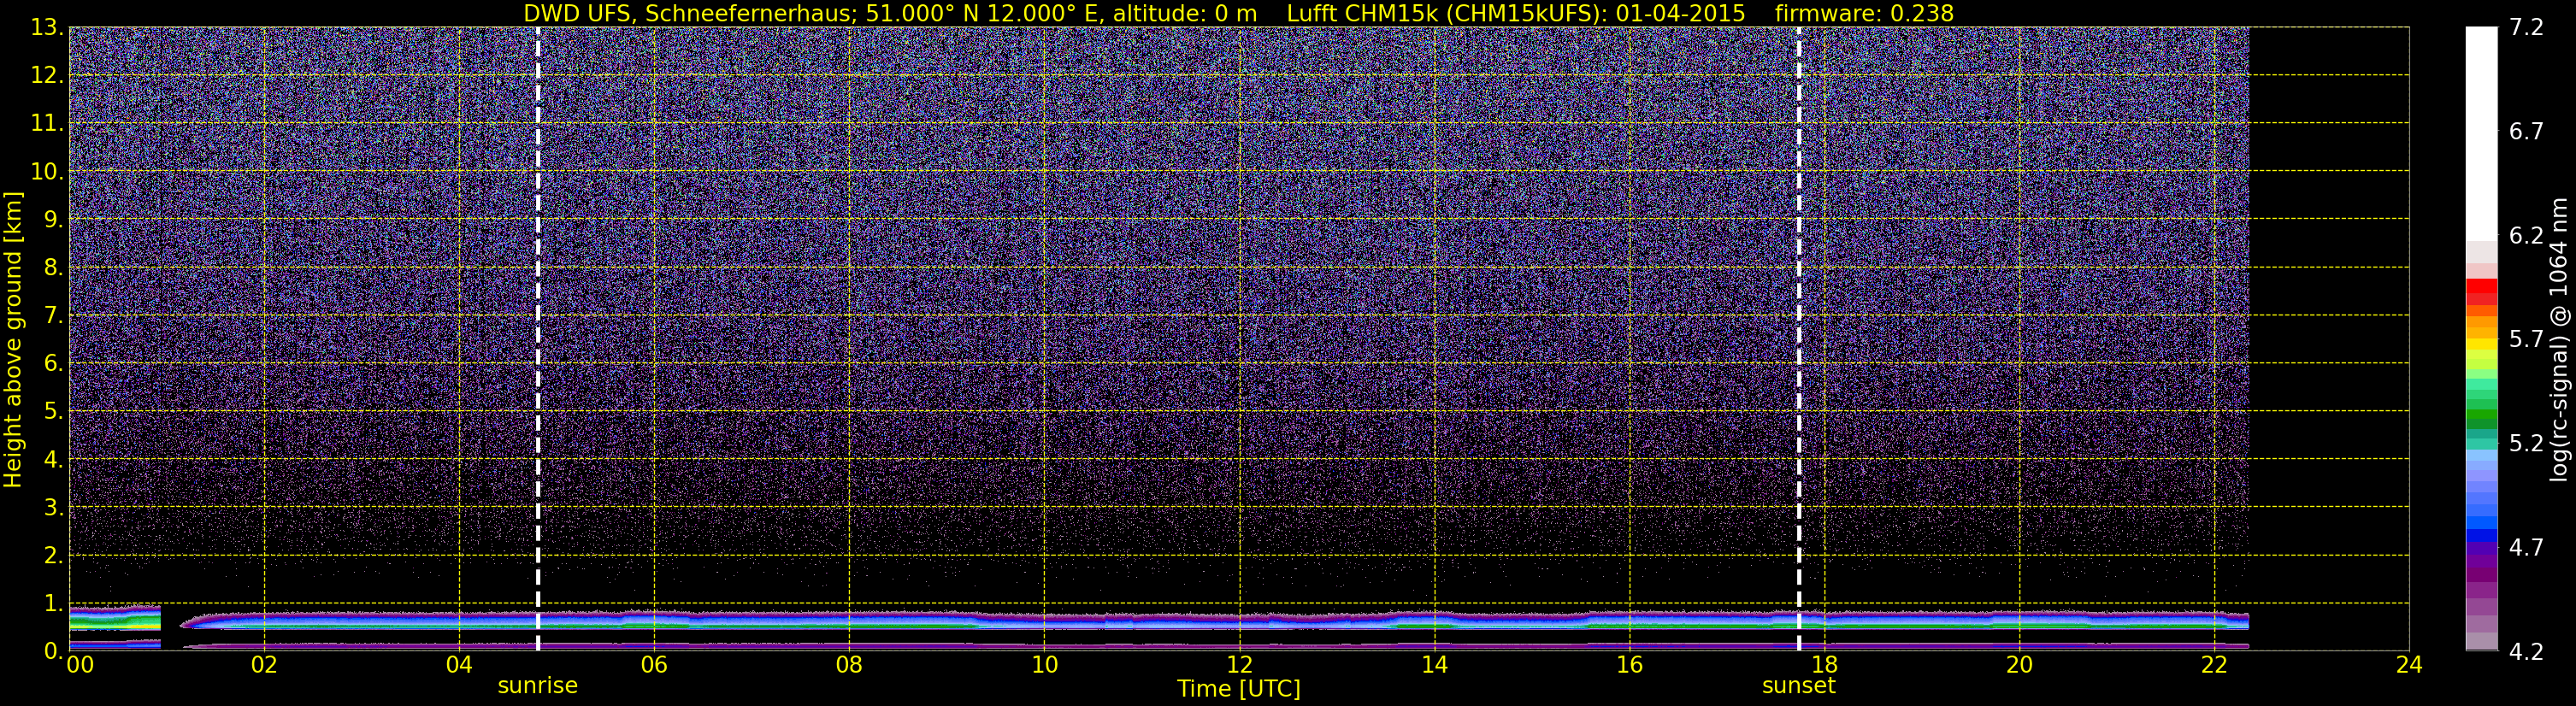This screenshot has height=706, width=2576.
Task: Click the white dashed sunset line
Action: pyautogui.click(x=1798, y=339)
